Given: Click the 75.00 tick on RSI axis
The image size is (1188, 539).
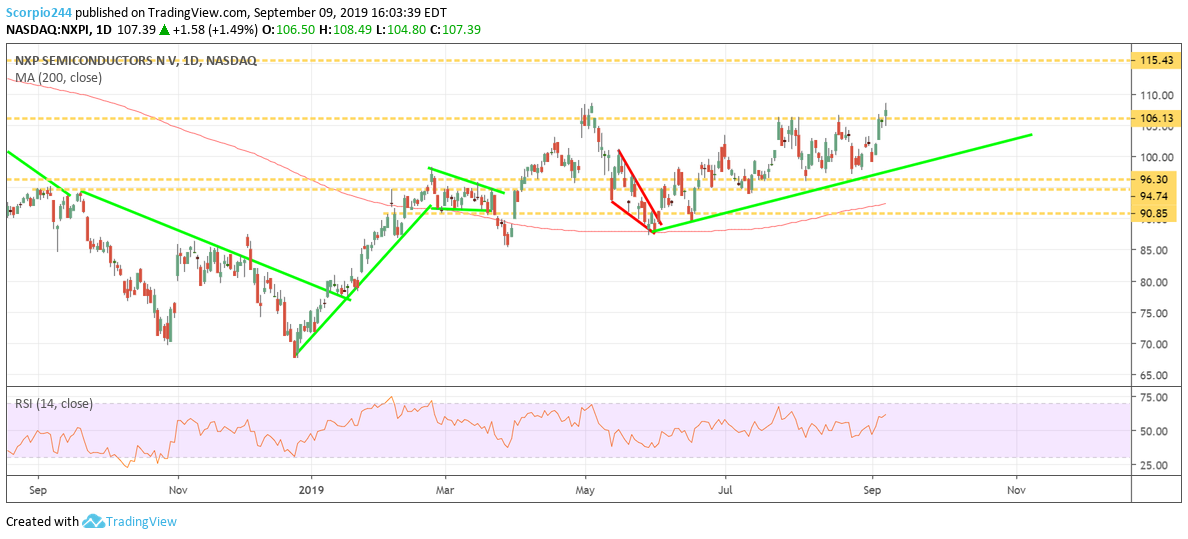Looking at the screenshot, I should (x=1156, y=397).
